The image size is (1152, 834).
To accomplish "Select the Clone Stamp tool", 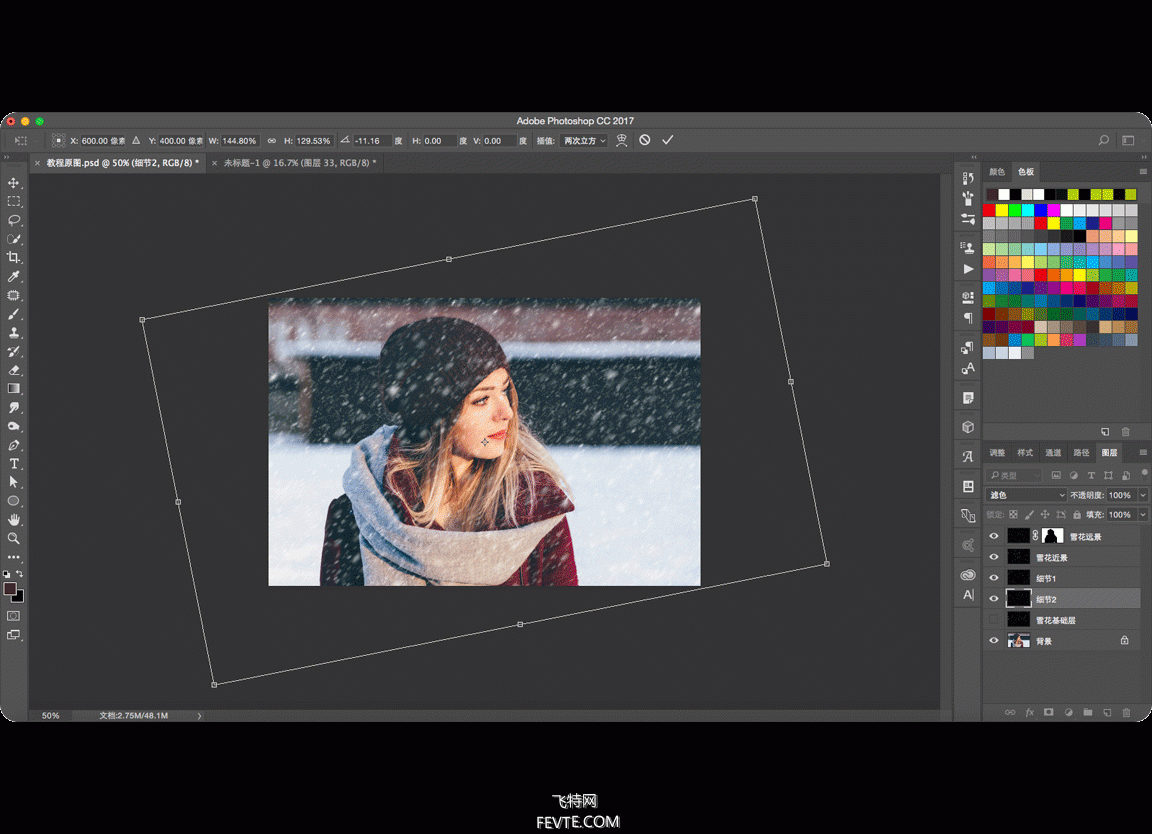I will tap(13, 332).
